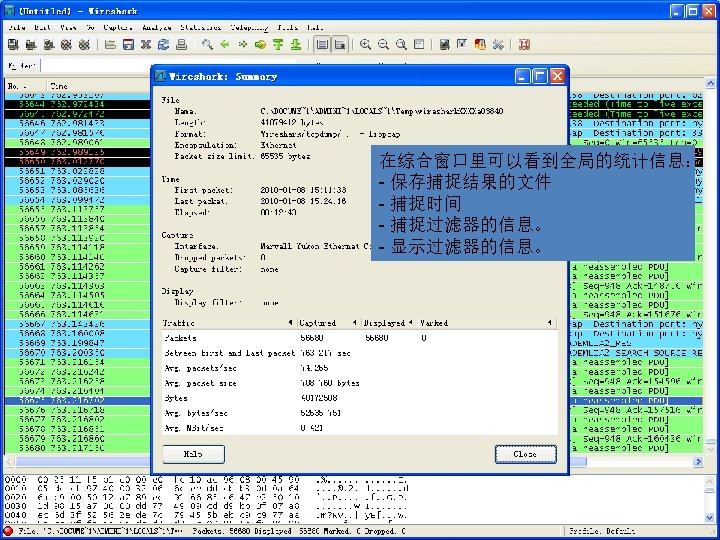720x540 pixels.
Task: Click the display filter input field
Action: [x=95, y=65]
